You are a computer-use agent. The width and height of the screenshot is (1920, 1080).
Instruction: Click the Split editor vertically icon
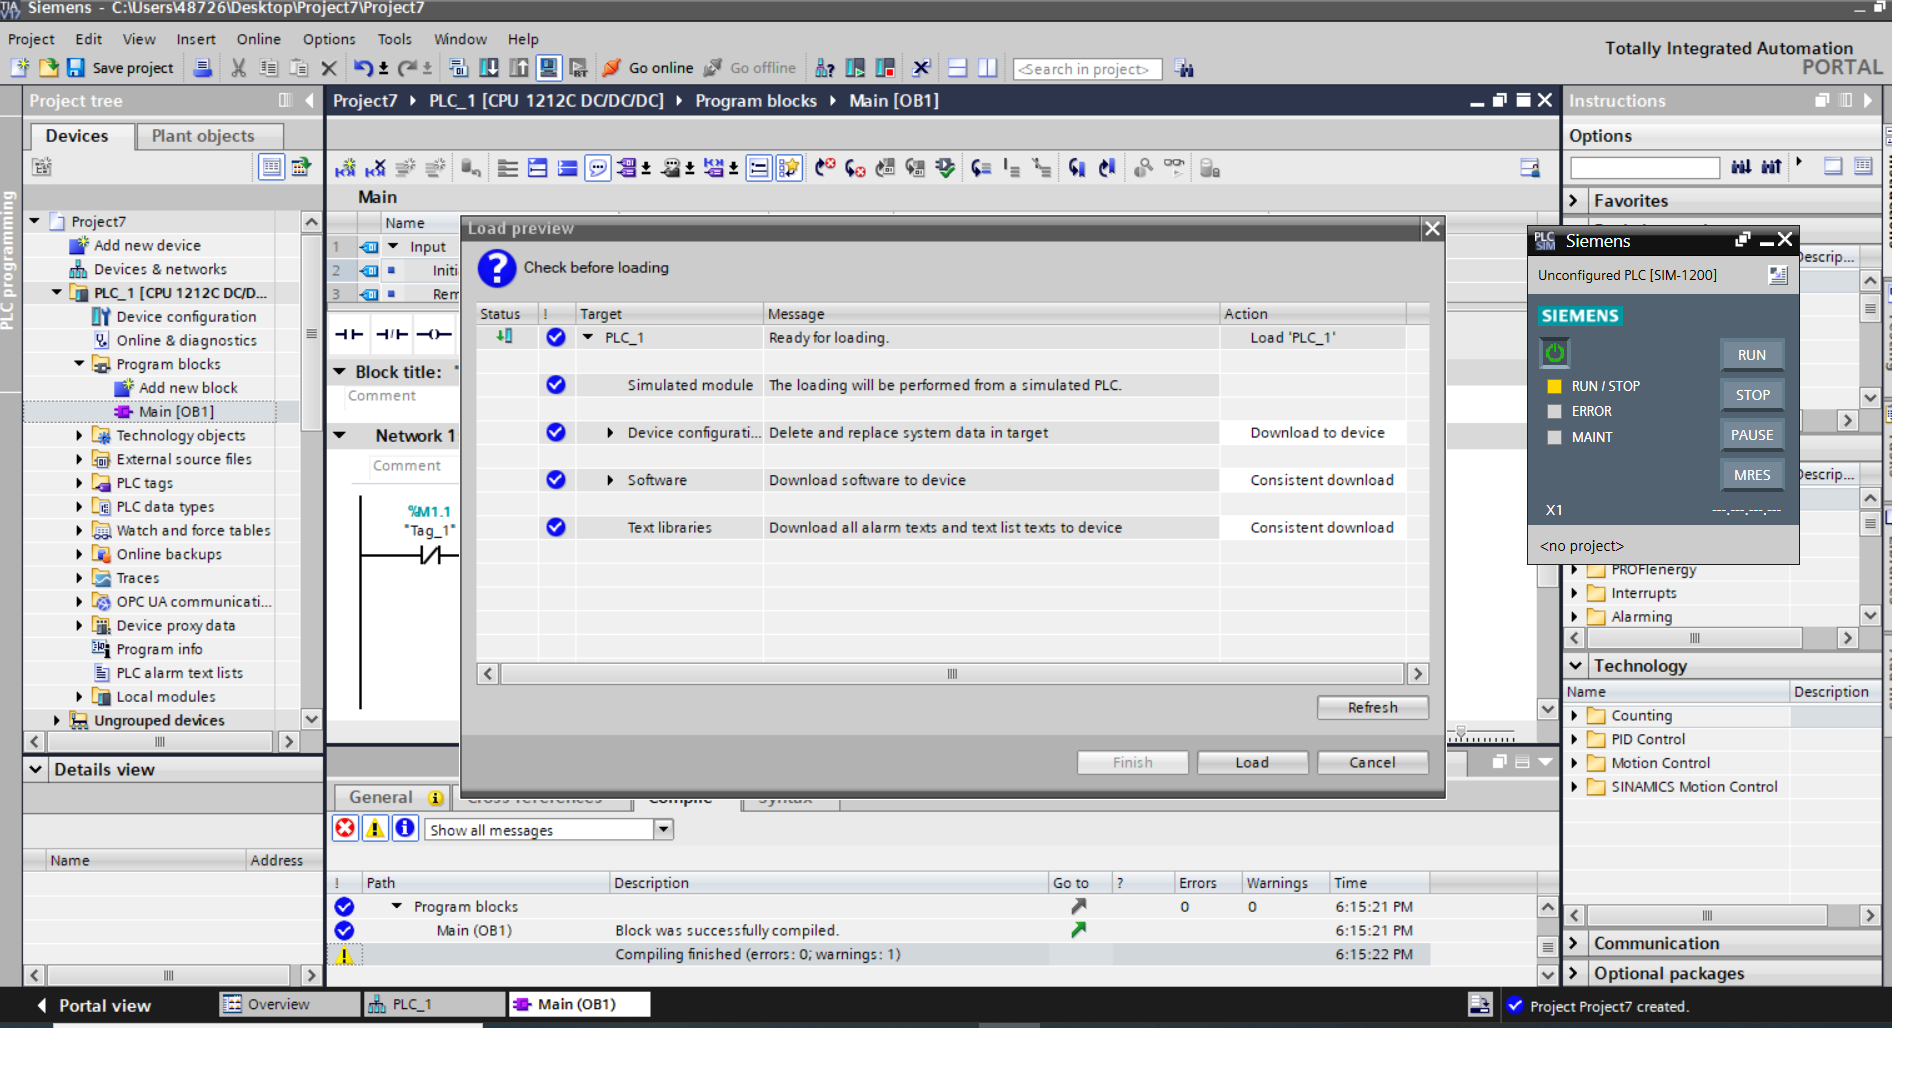pyautogui.click(x=988, y=68)
